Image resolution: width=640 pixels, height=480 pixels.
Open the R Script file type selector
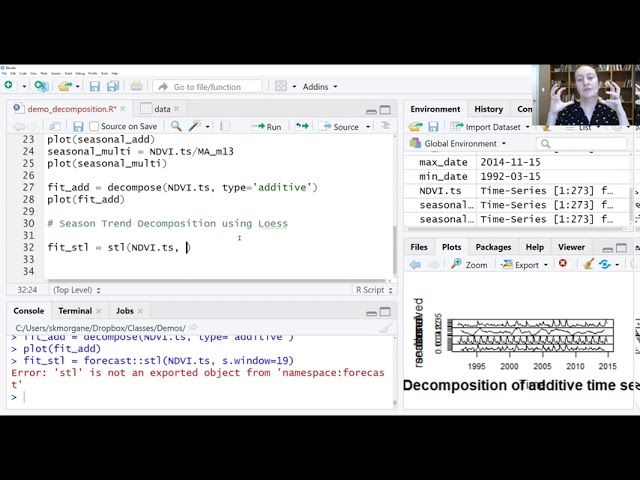coord(374,290)
